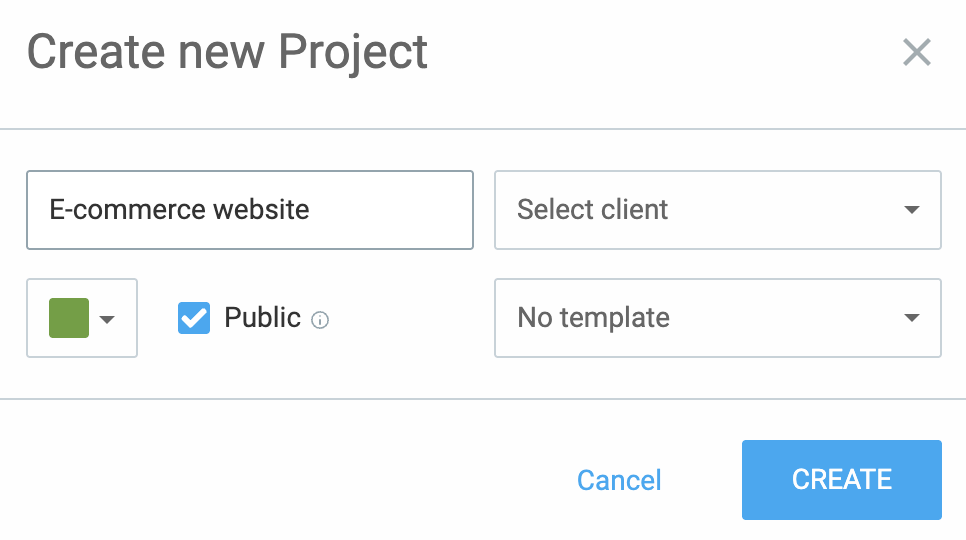The height and width of the screenshot is (540, 966).
Task: Click the arrow icon in No template
Action: coord(911,318)
